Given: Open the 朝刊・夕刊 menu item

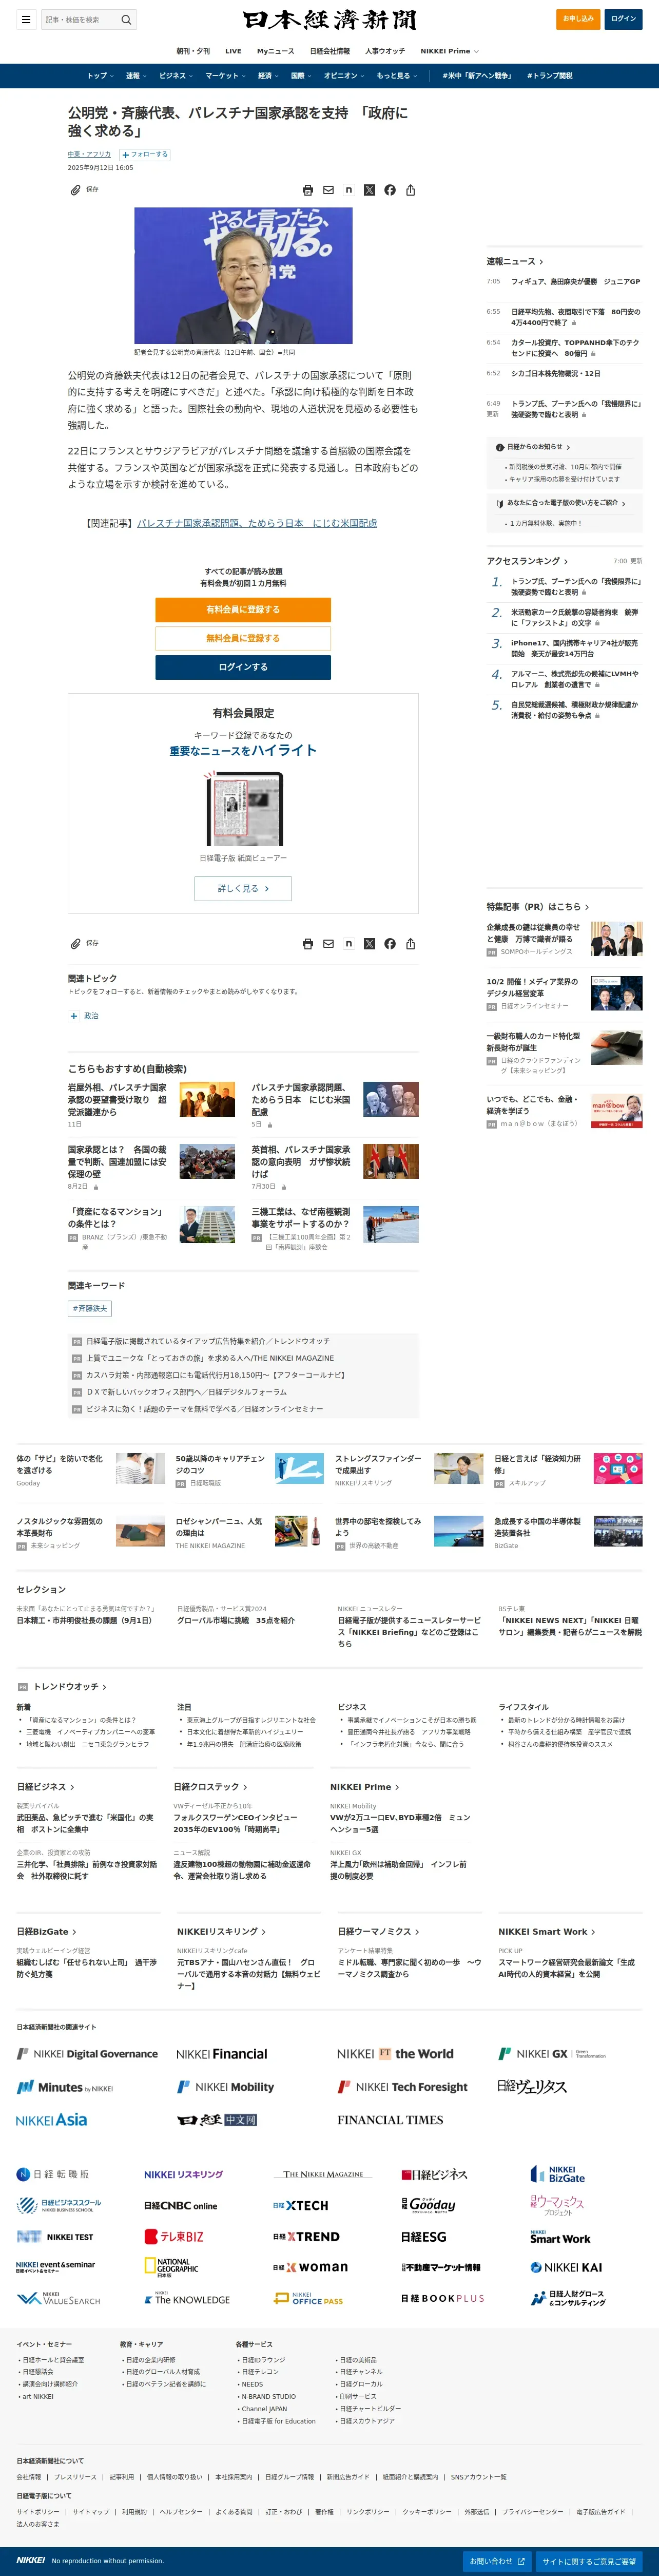Looking at the screenshot, I should [193, 51].
